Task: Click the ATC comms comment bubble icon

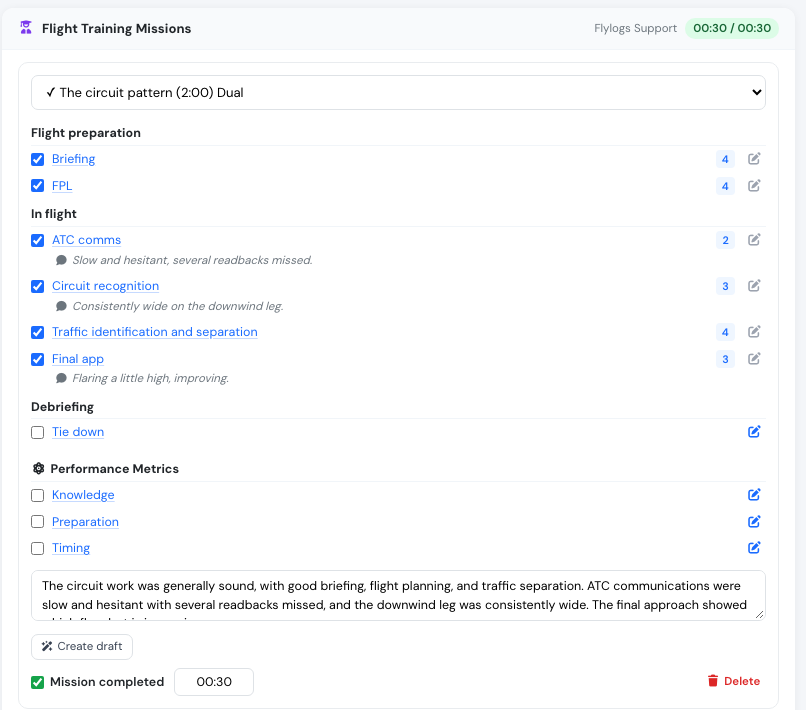Action: pyautogui.click(x=61, y=260)
